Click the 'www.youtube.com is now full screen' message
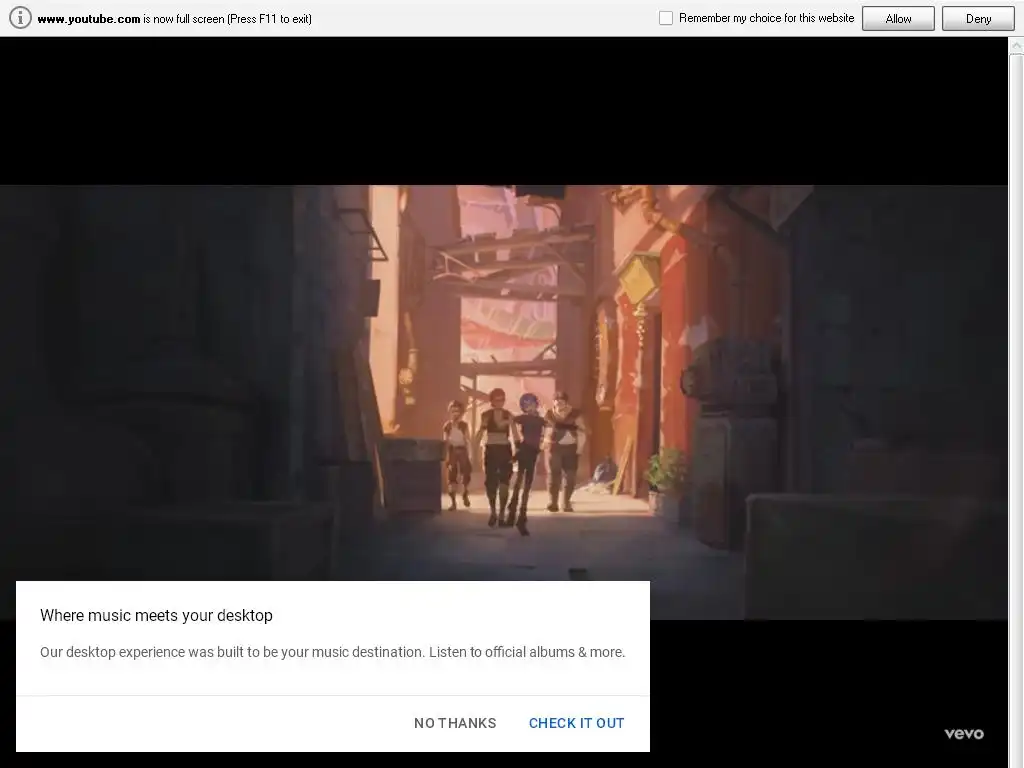1024x768 pixels. point(174,19)
